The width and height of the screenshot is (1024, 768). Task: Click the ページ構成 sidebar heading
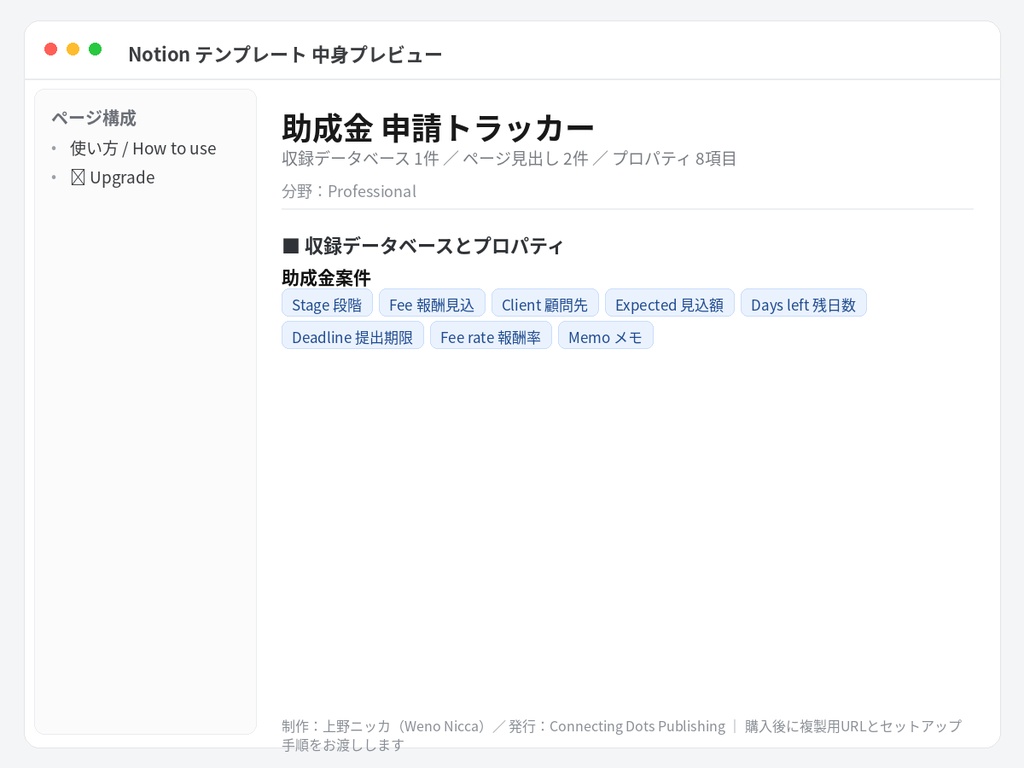[94, 118]
